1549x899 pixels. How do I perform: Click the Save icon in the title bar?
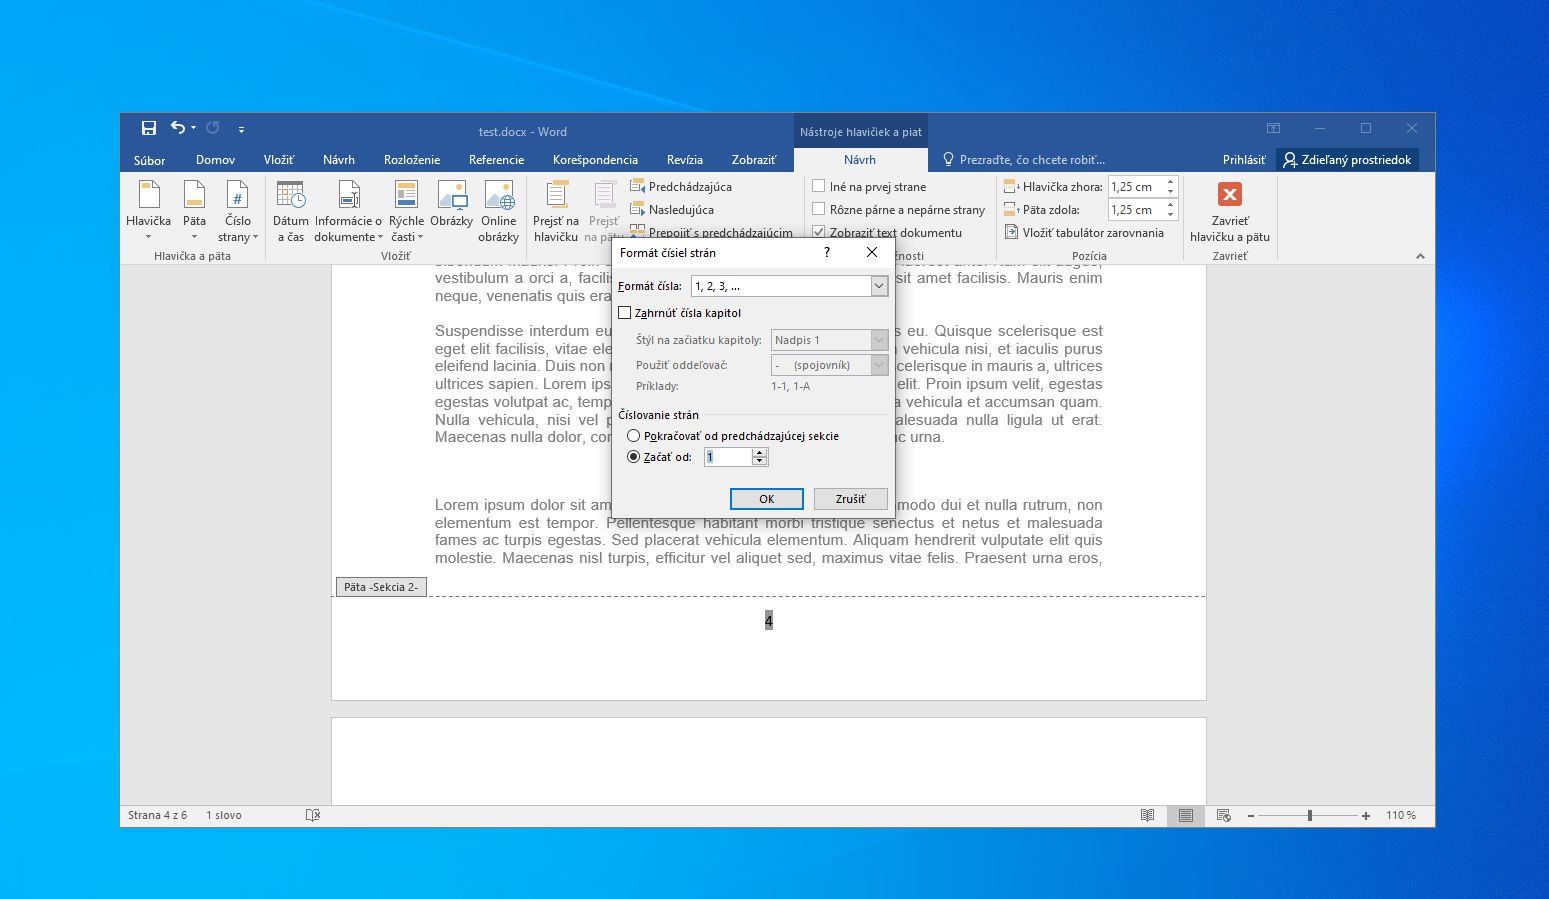[149, 128]
